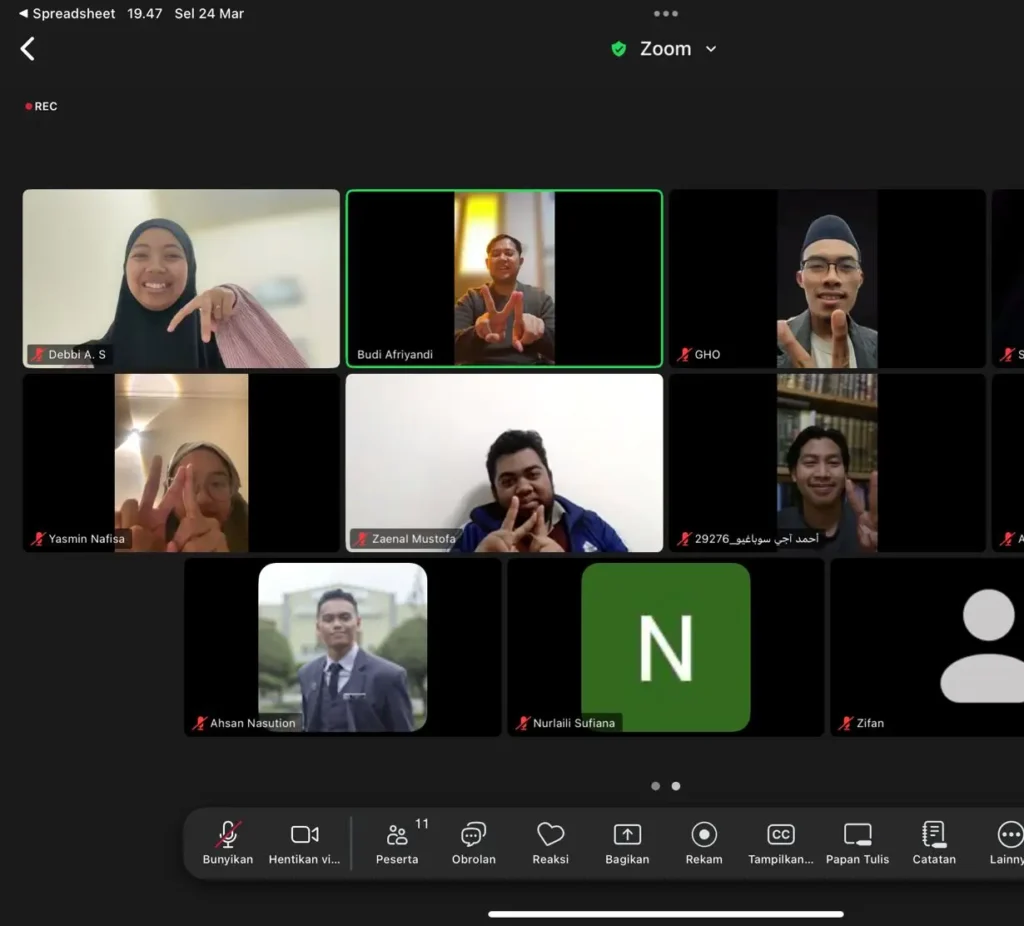Switch to the first gallery page dot
1024x926 pixels.
[655, 786]
